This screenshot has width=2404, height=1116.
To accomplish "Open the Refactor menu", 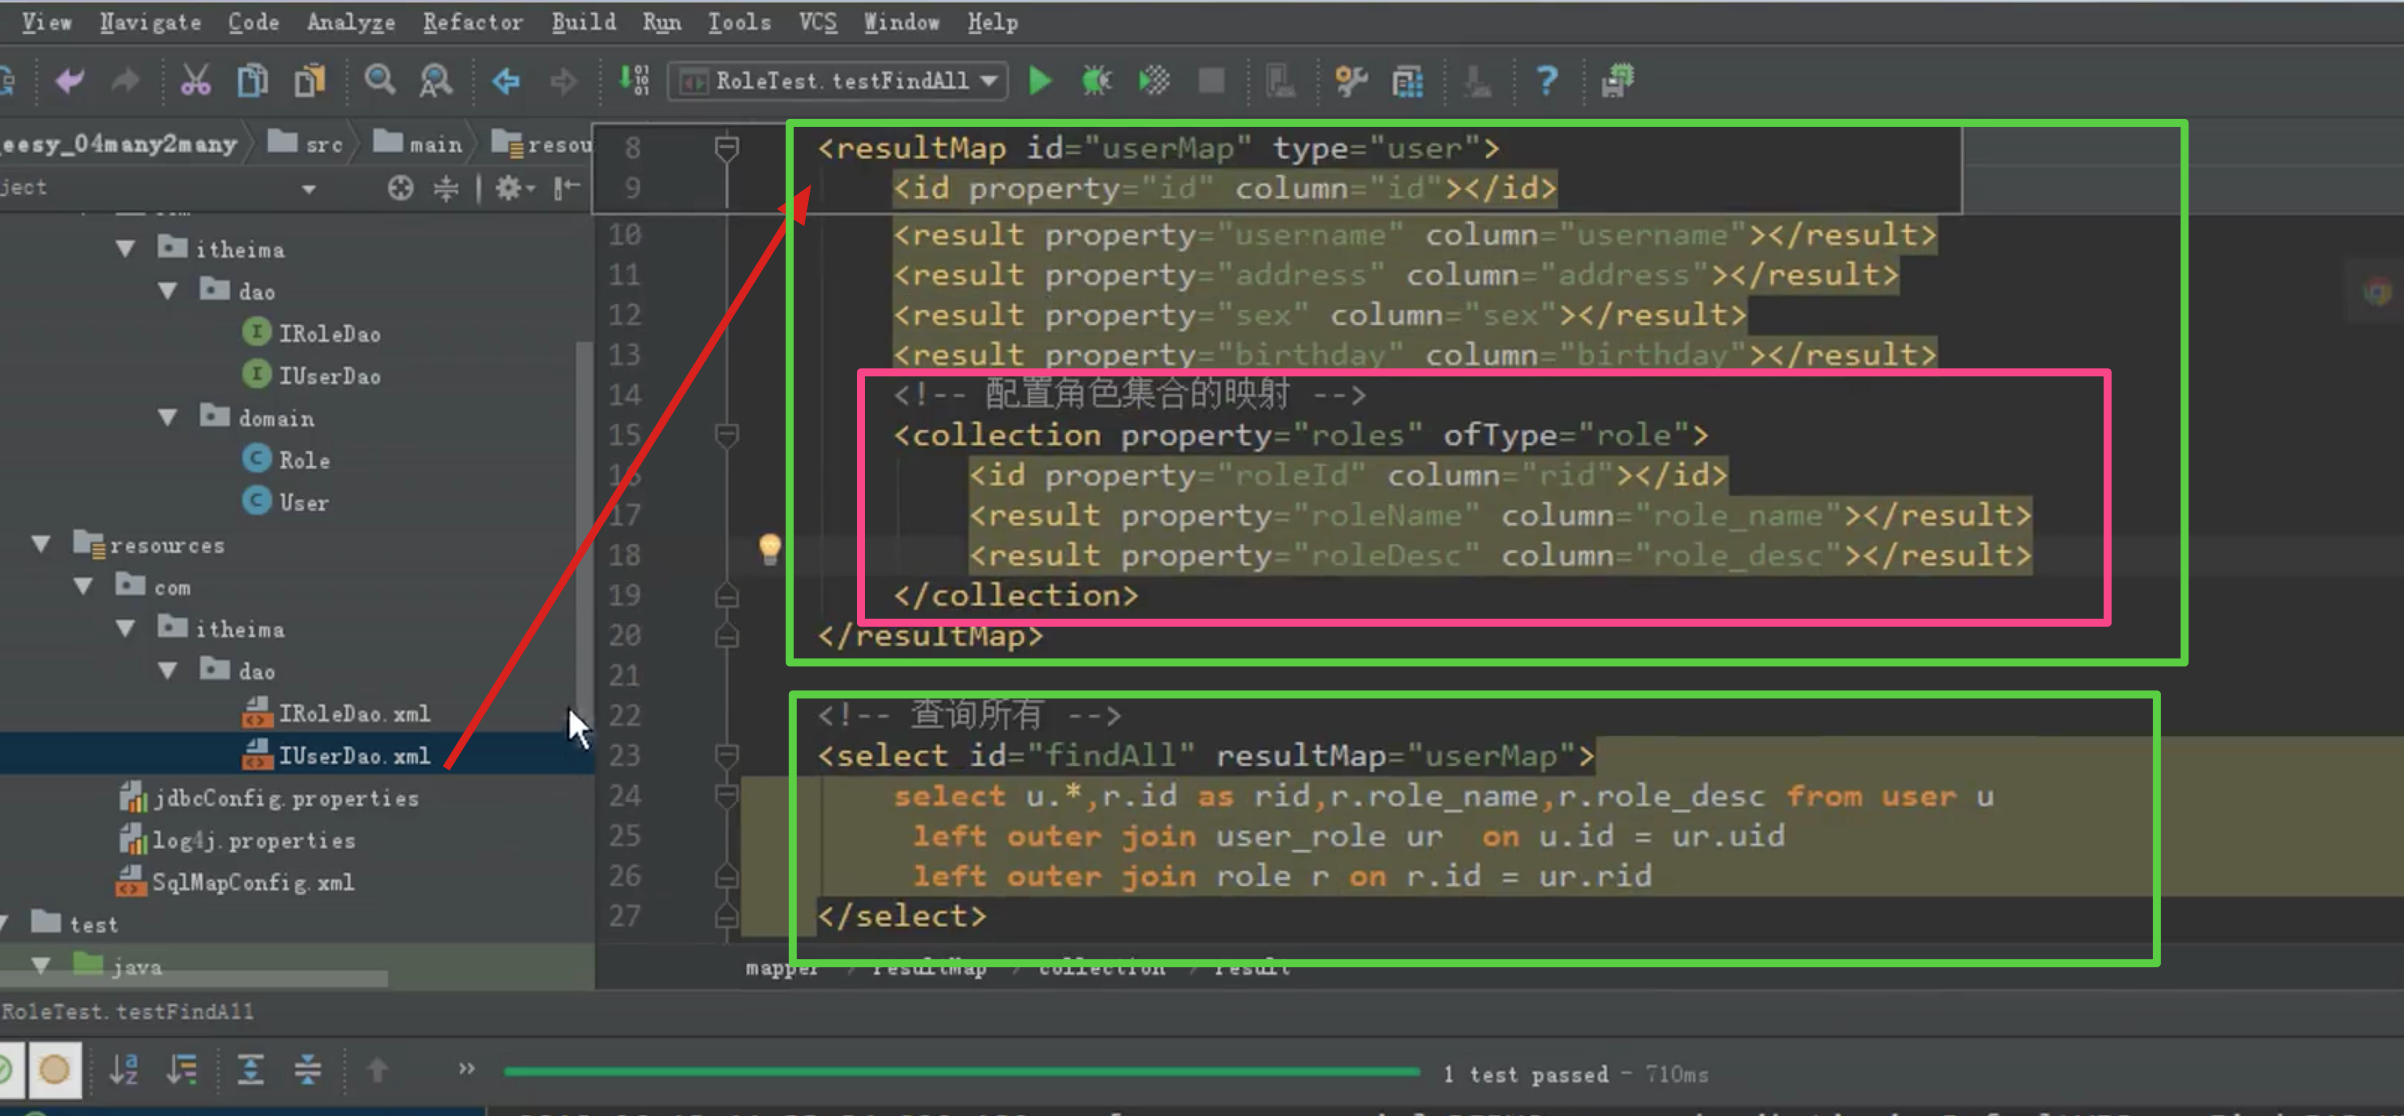I will tap(472, 22).
